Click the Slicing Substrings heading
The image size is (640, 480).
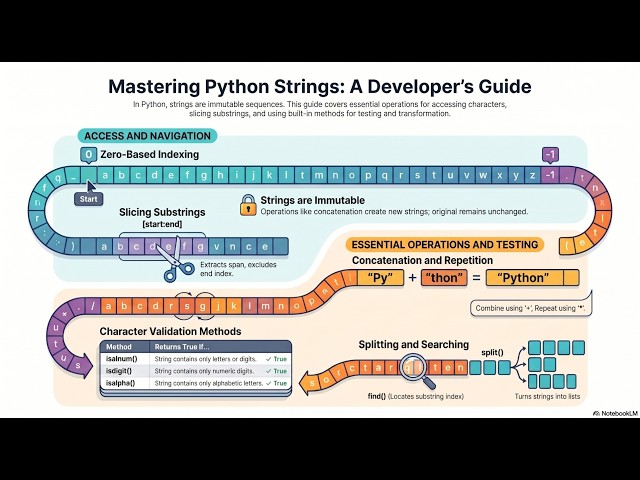(x=162, y=212)
